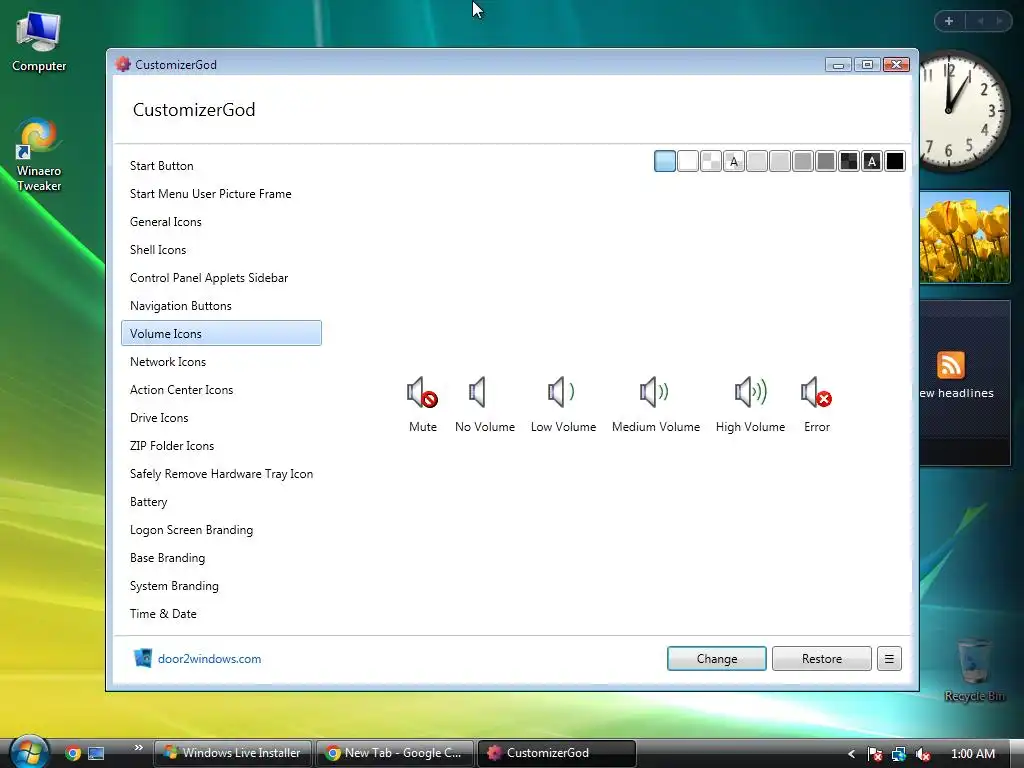Select Control Panel Applets Sidebar
Image resolution: width=1024 pixels, height=768 pixels.
click(221, 278)
